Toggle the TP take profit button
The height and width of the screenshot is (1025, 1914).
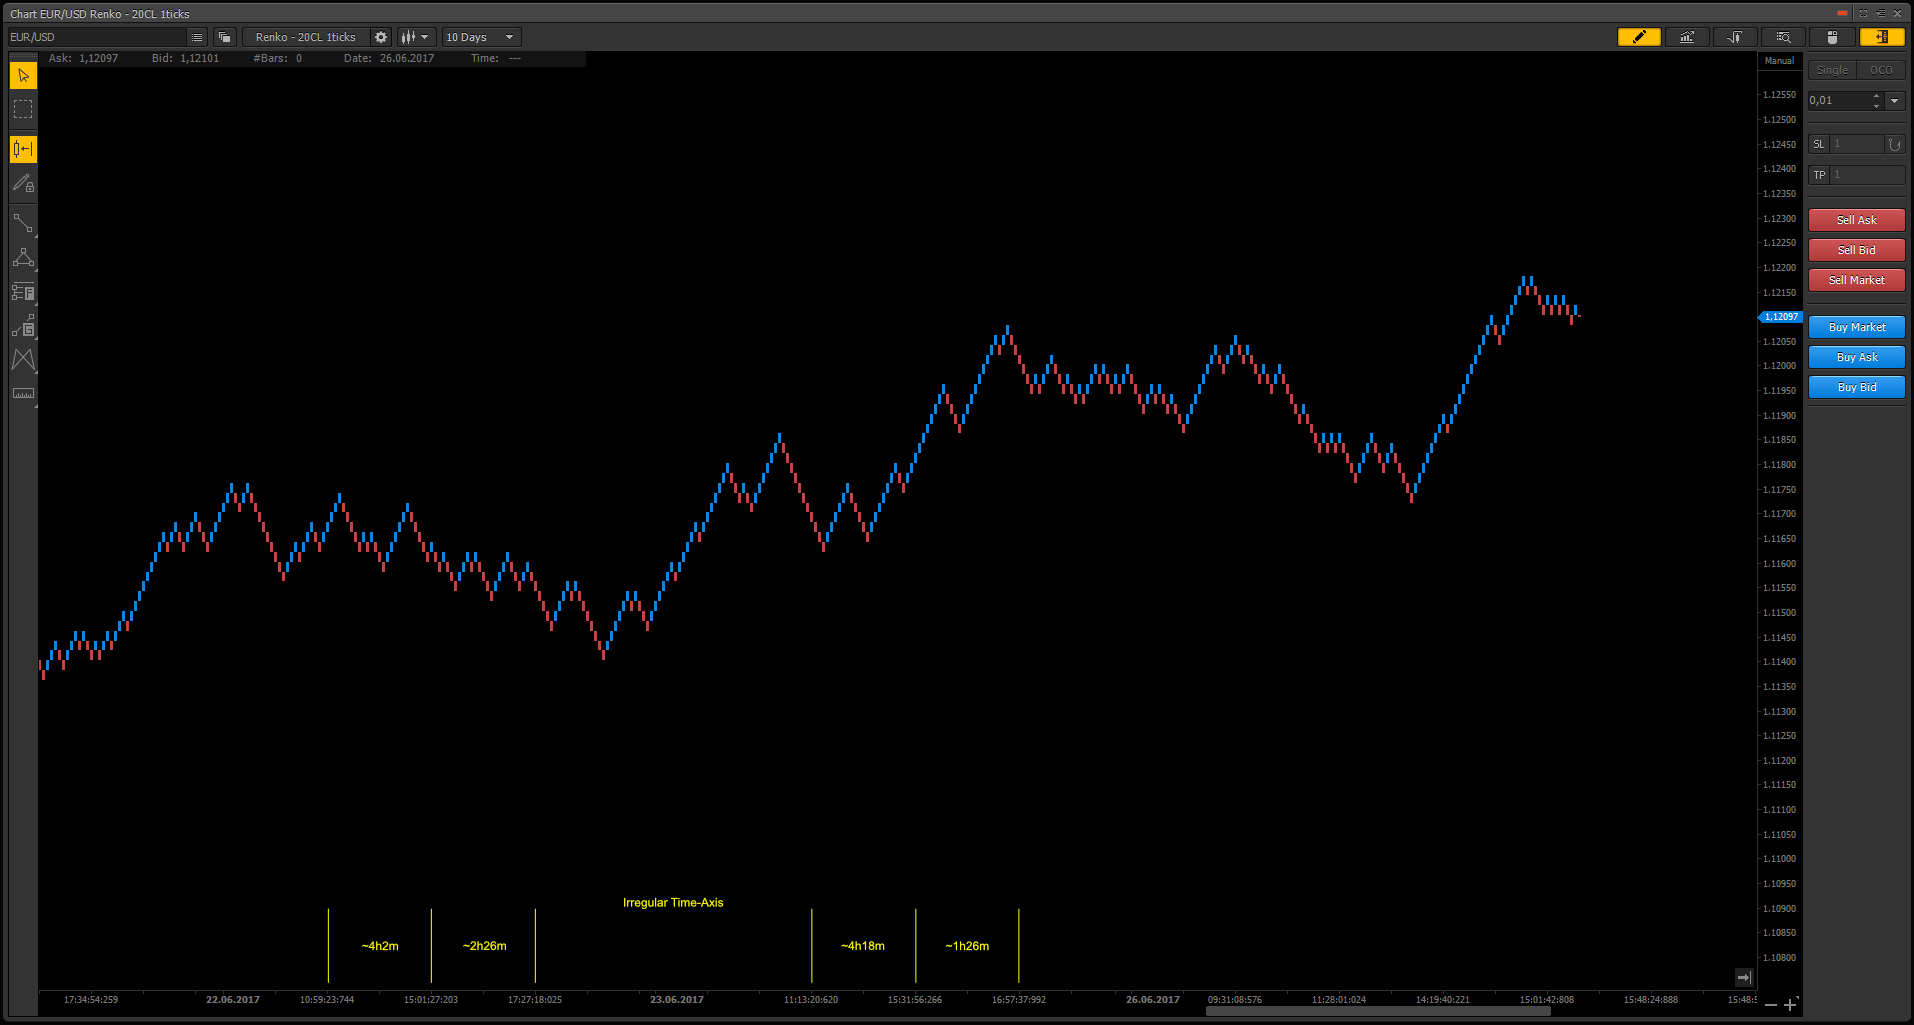(x=1819, y=175)
